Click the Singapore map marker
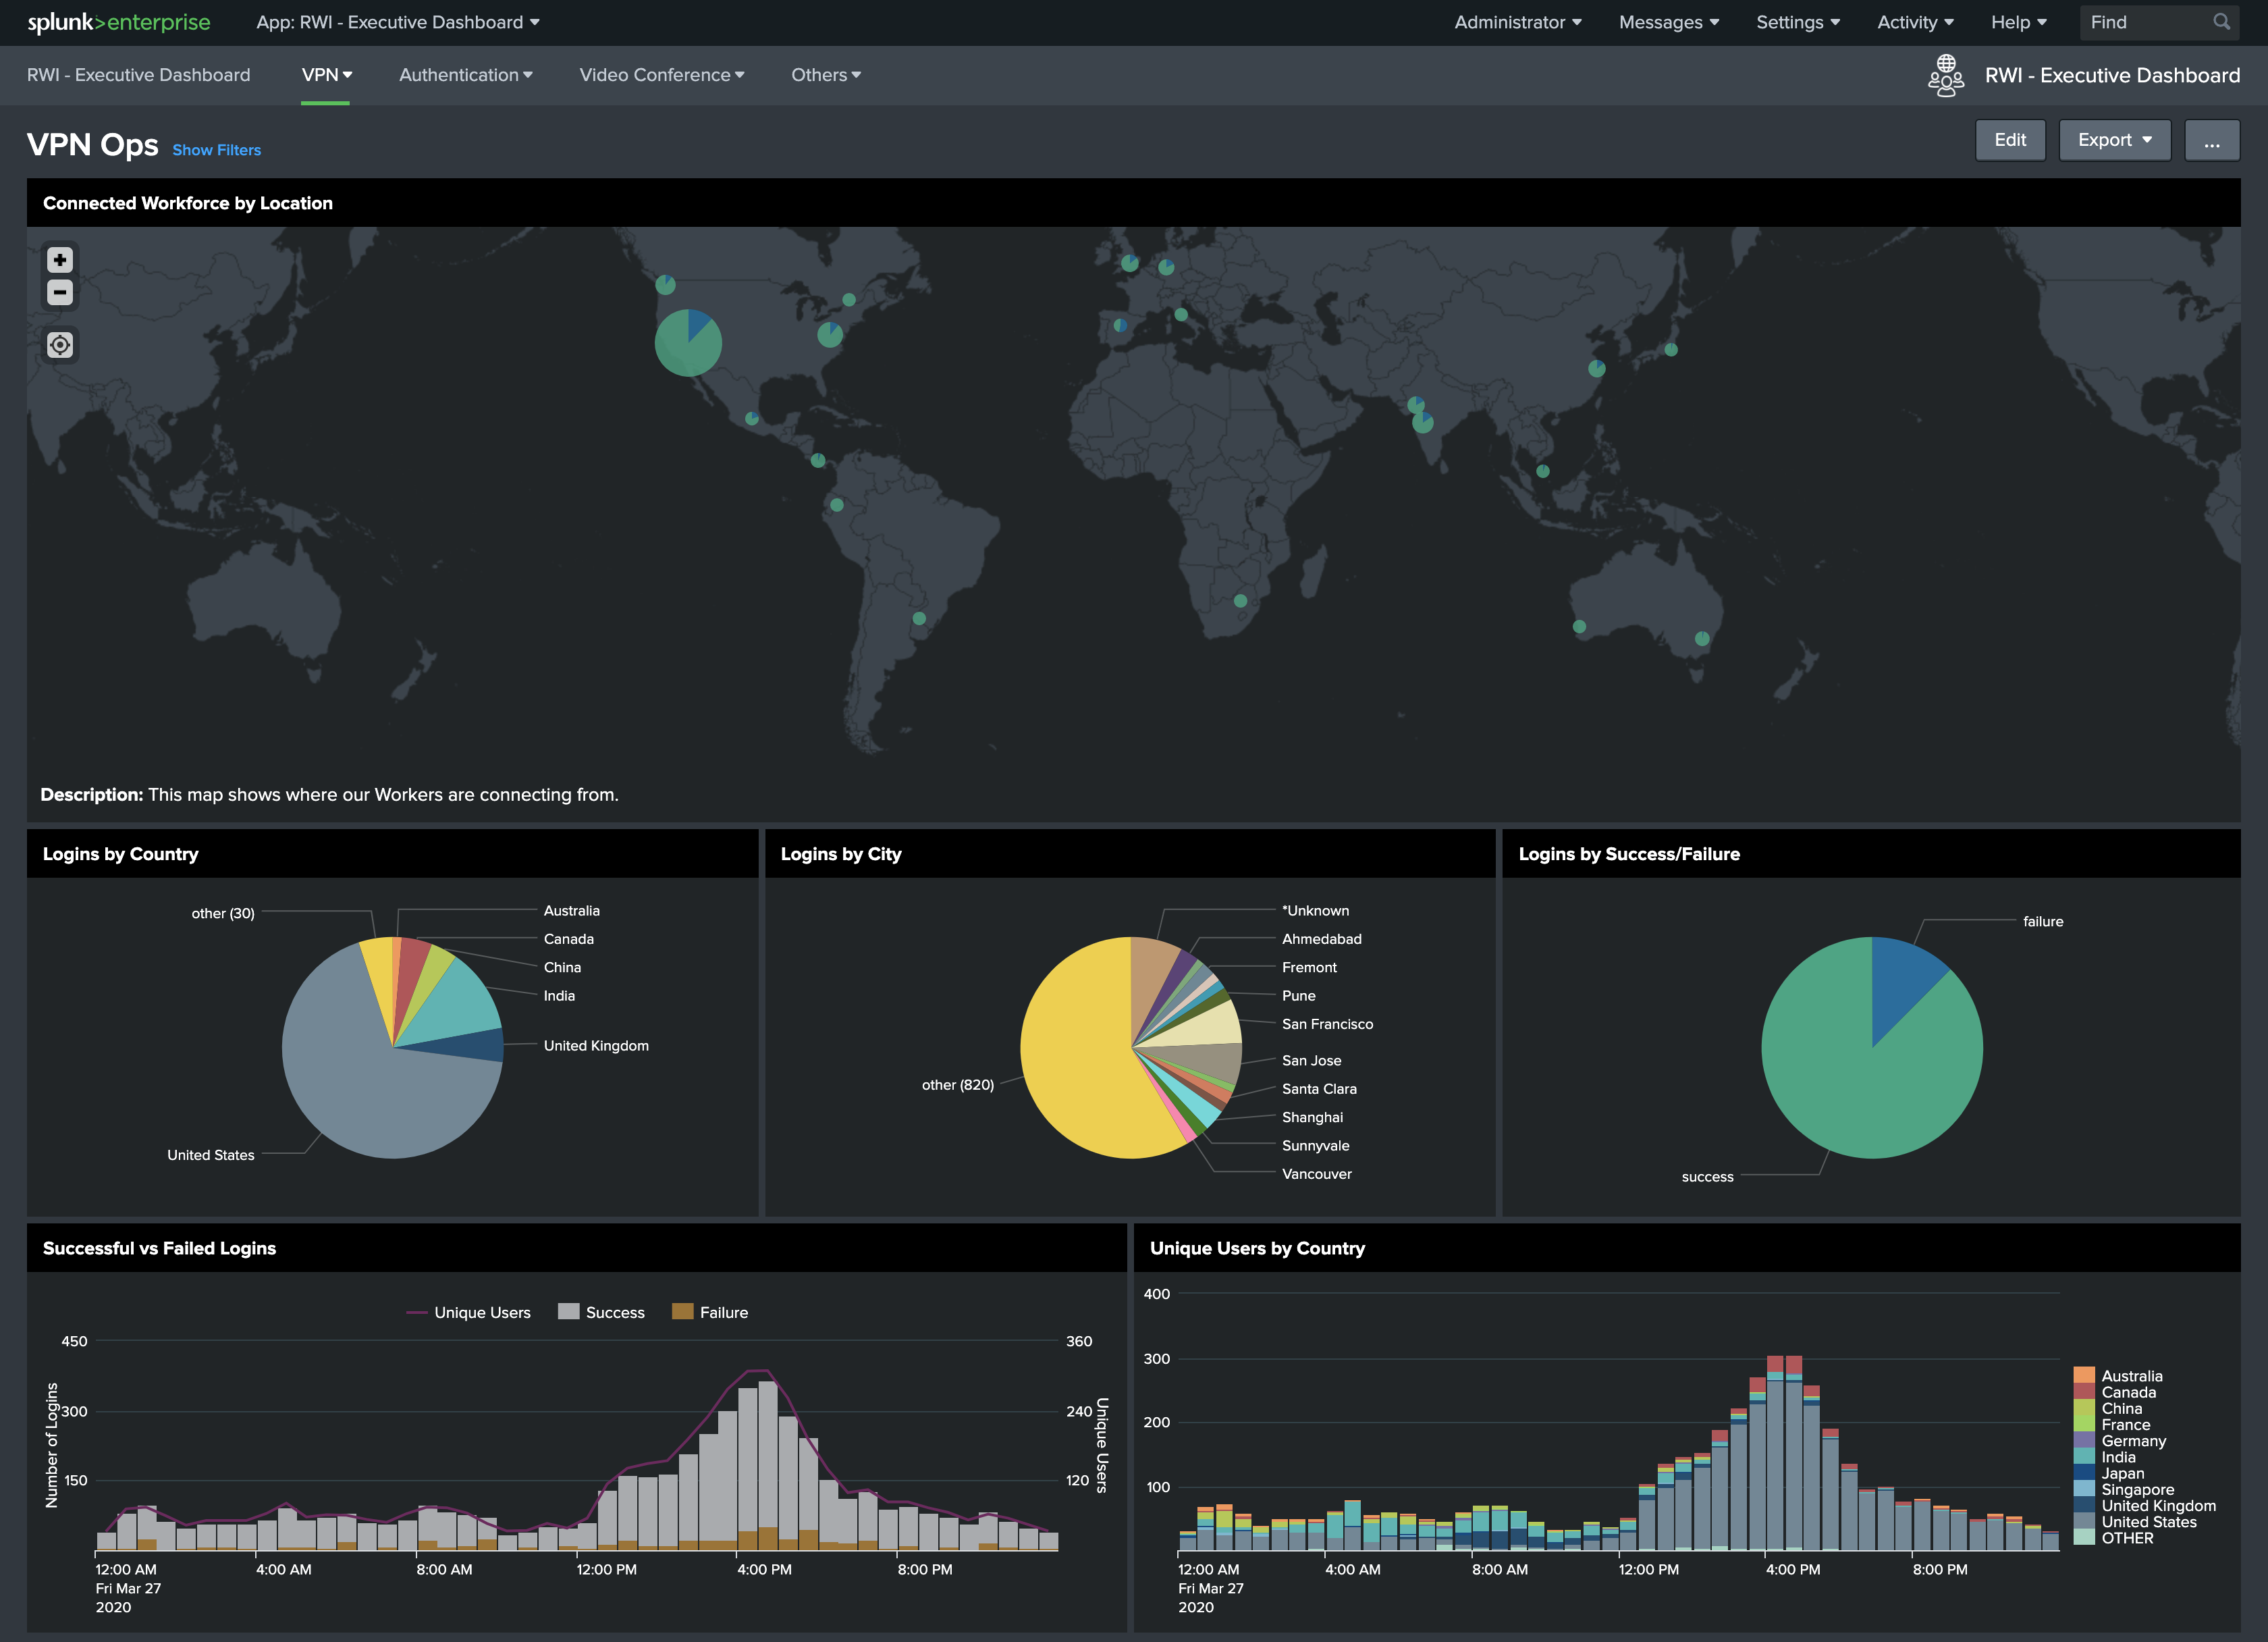2268x1642 pixels. tap(1543, 471)
